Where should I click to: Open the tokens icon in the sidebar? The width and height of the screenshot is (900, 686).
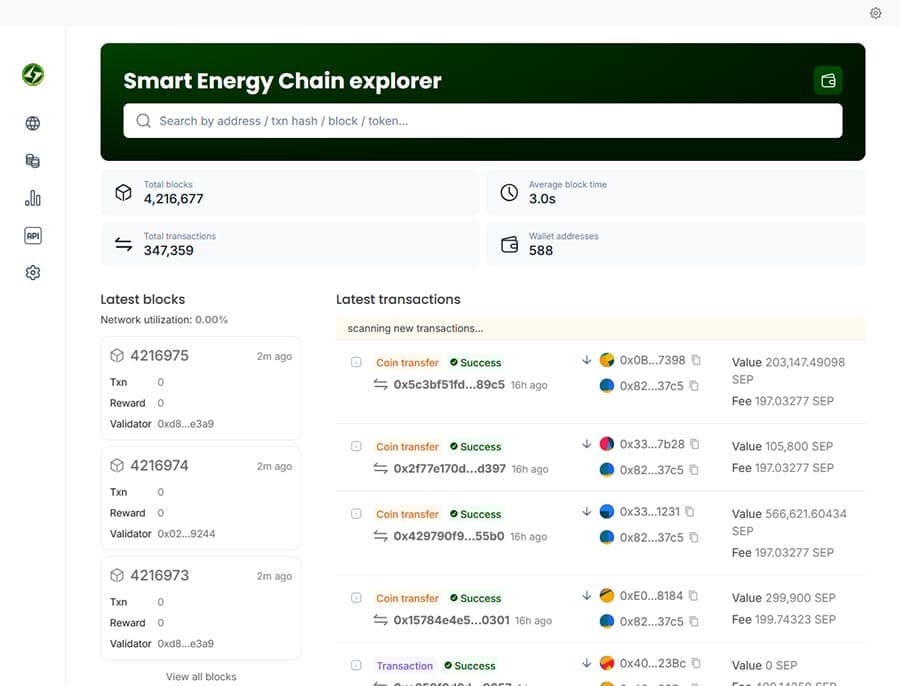[32, 160]
